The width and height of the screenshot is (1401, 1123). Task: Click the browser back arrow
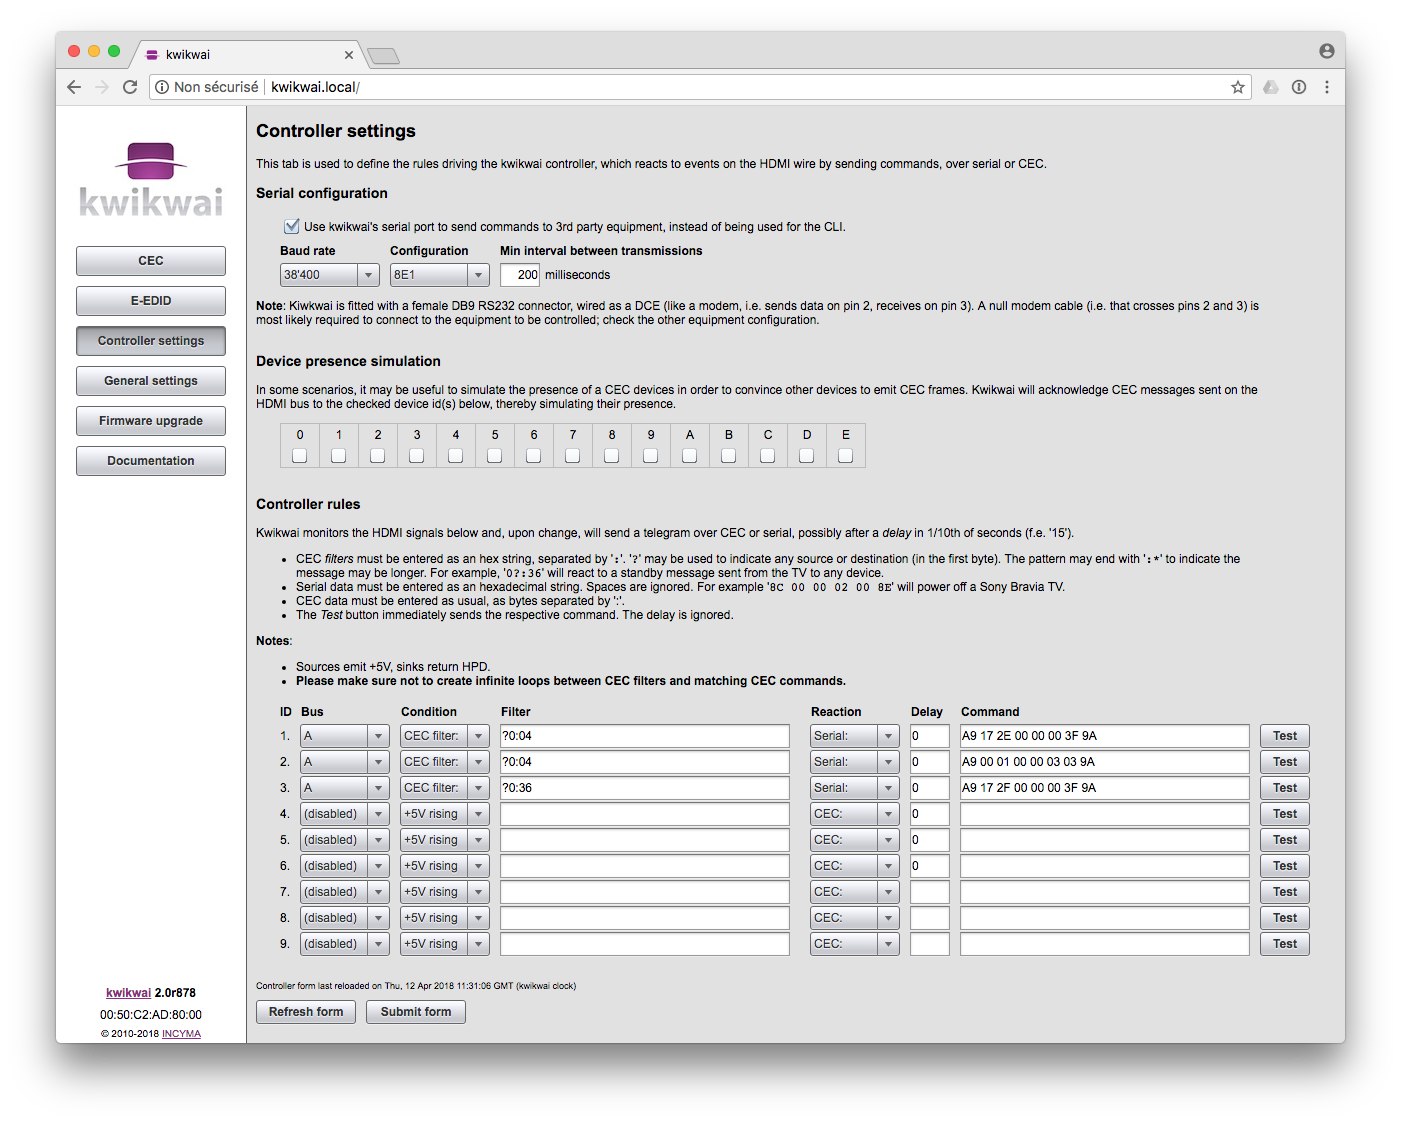[74, 87]
